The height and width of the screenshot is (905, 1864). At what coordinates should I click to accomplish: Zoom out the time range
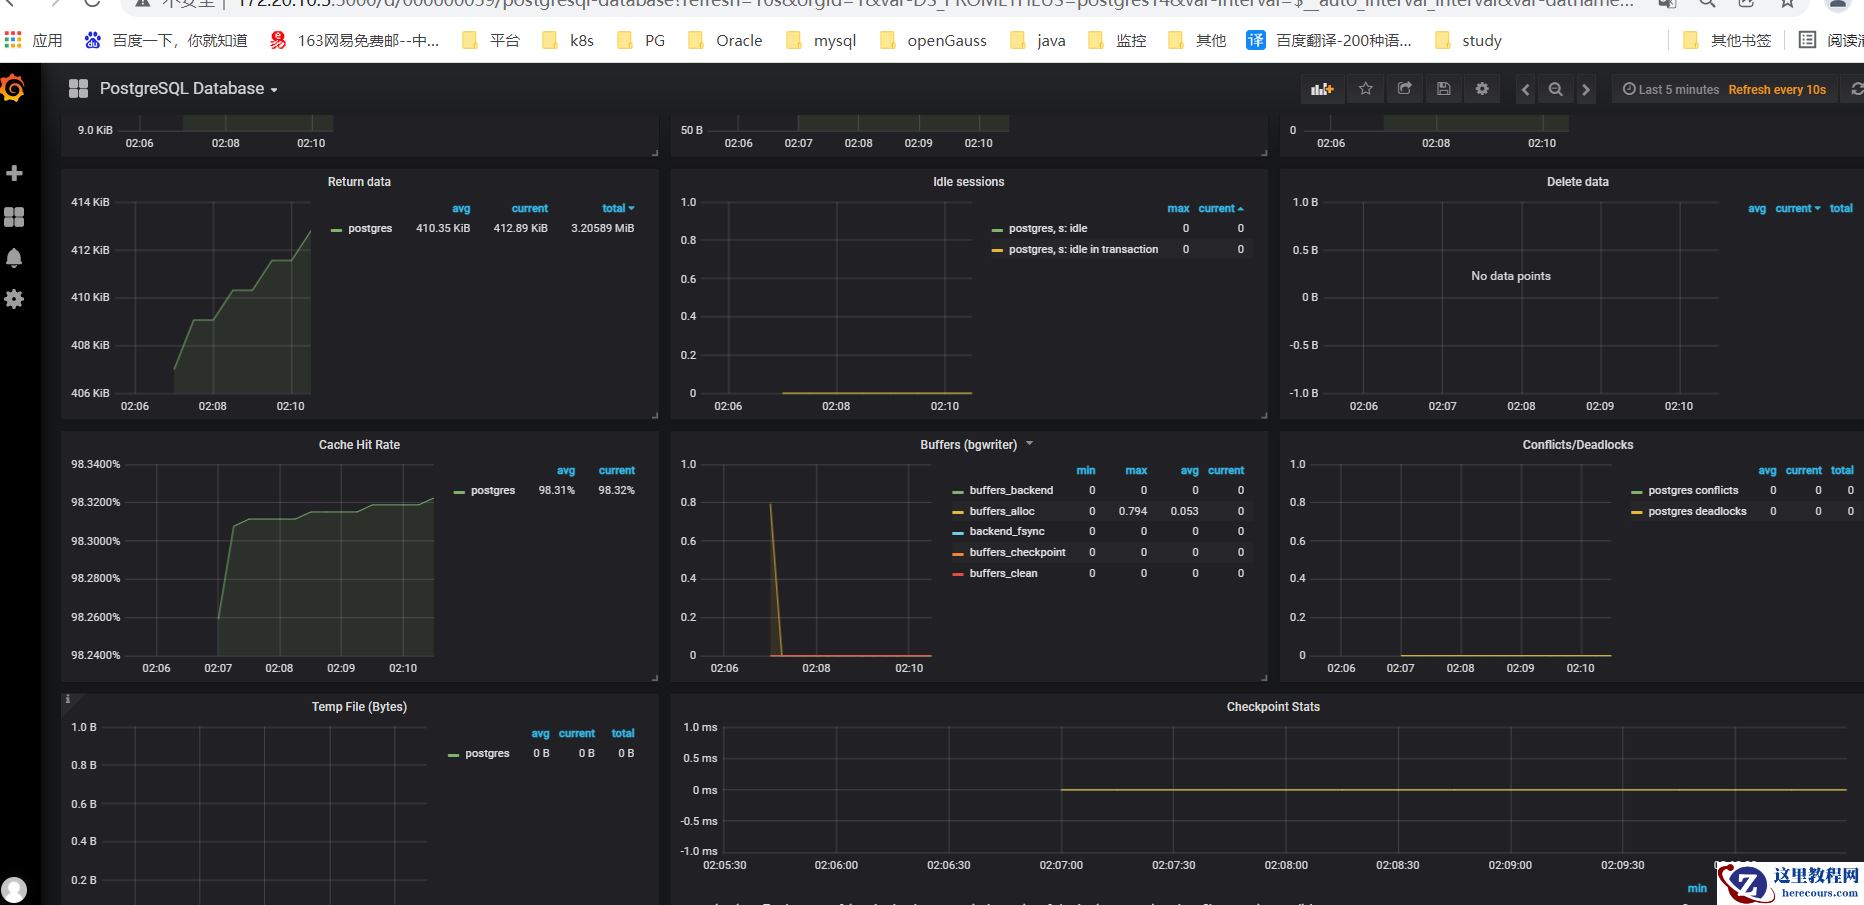[x=1555, y=90]
